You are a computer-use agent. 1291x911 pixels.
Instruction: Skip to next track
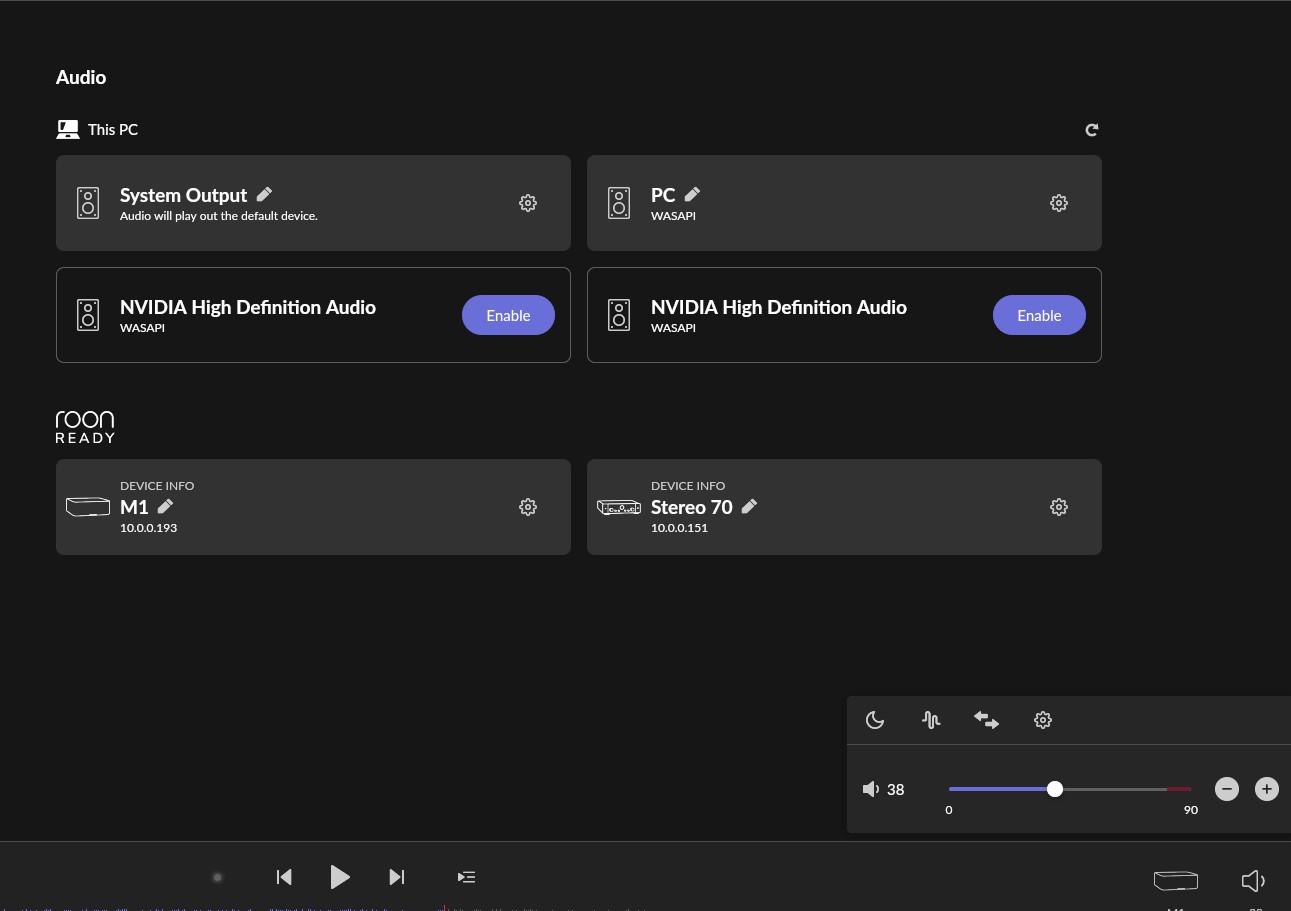(396, 877)
